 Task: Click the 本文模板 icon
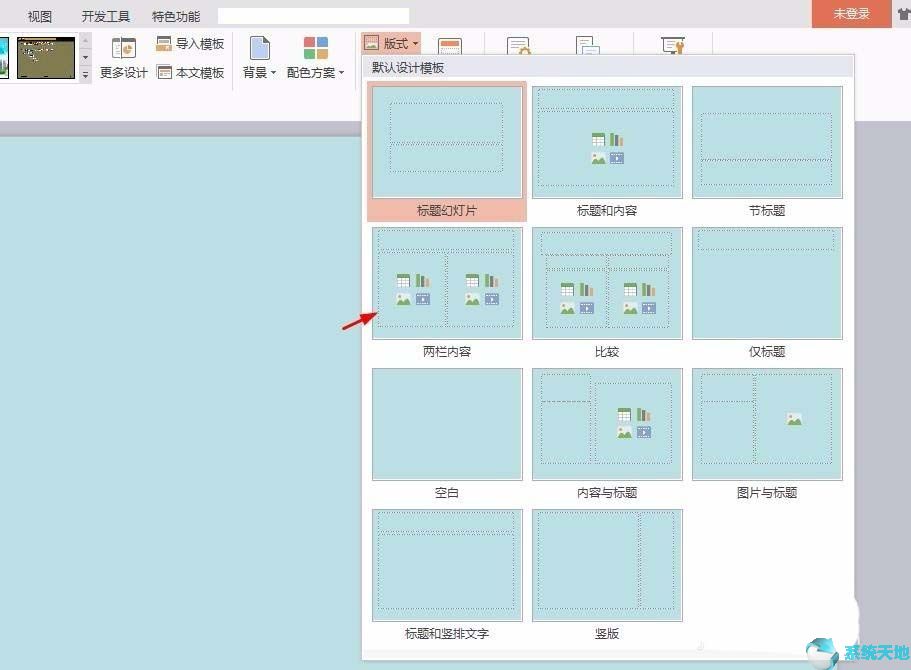point(164,72)
